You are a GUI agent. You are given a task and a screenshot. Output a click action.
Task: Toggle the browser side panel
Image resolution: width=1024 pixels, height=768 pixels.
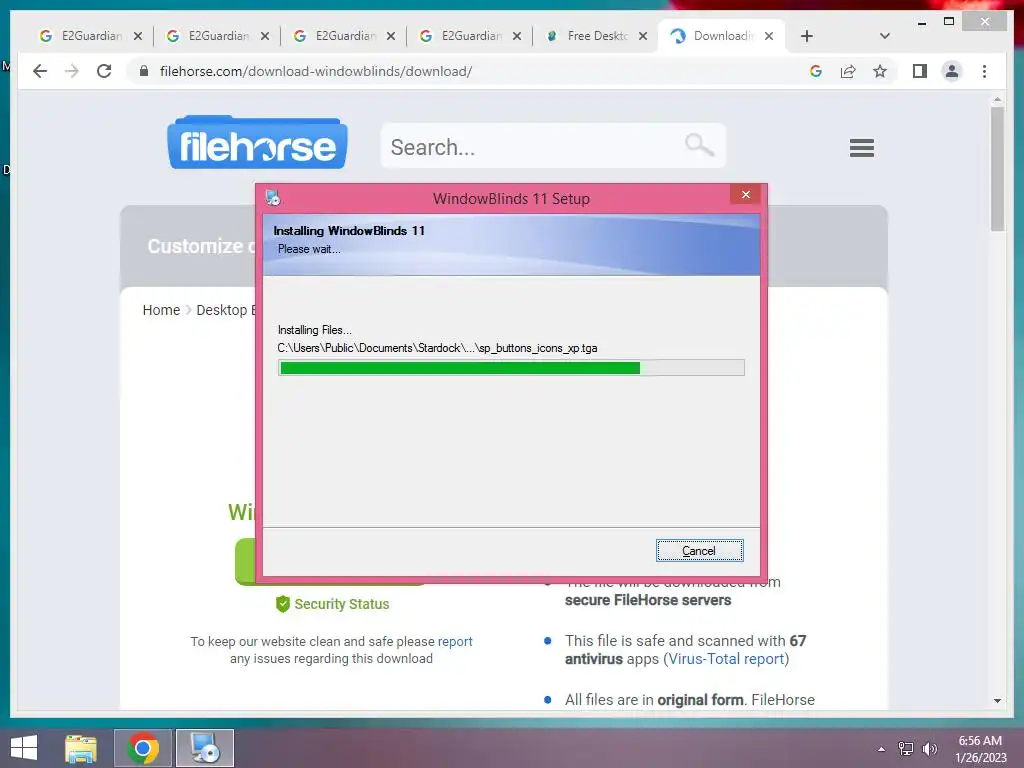pos(920,71)
